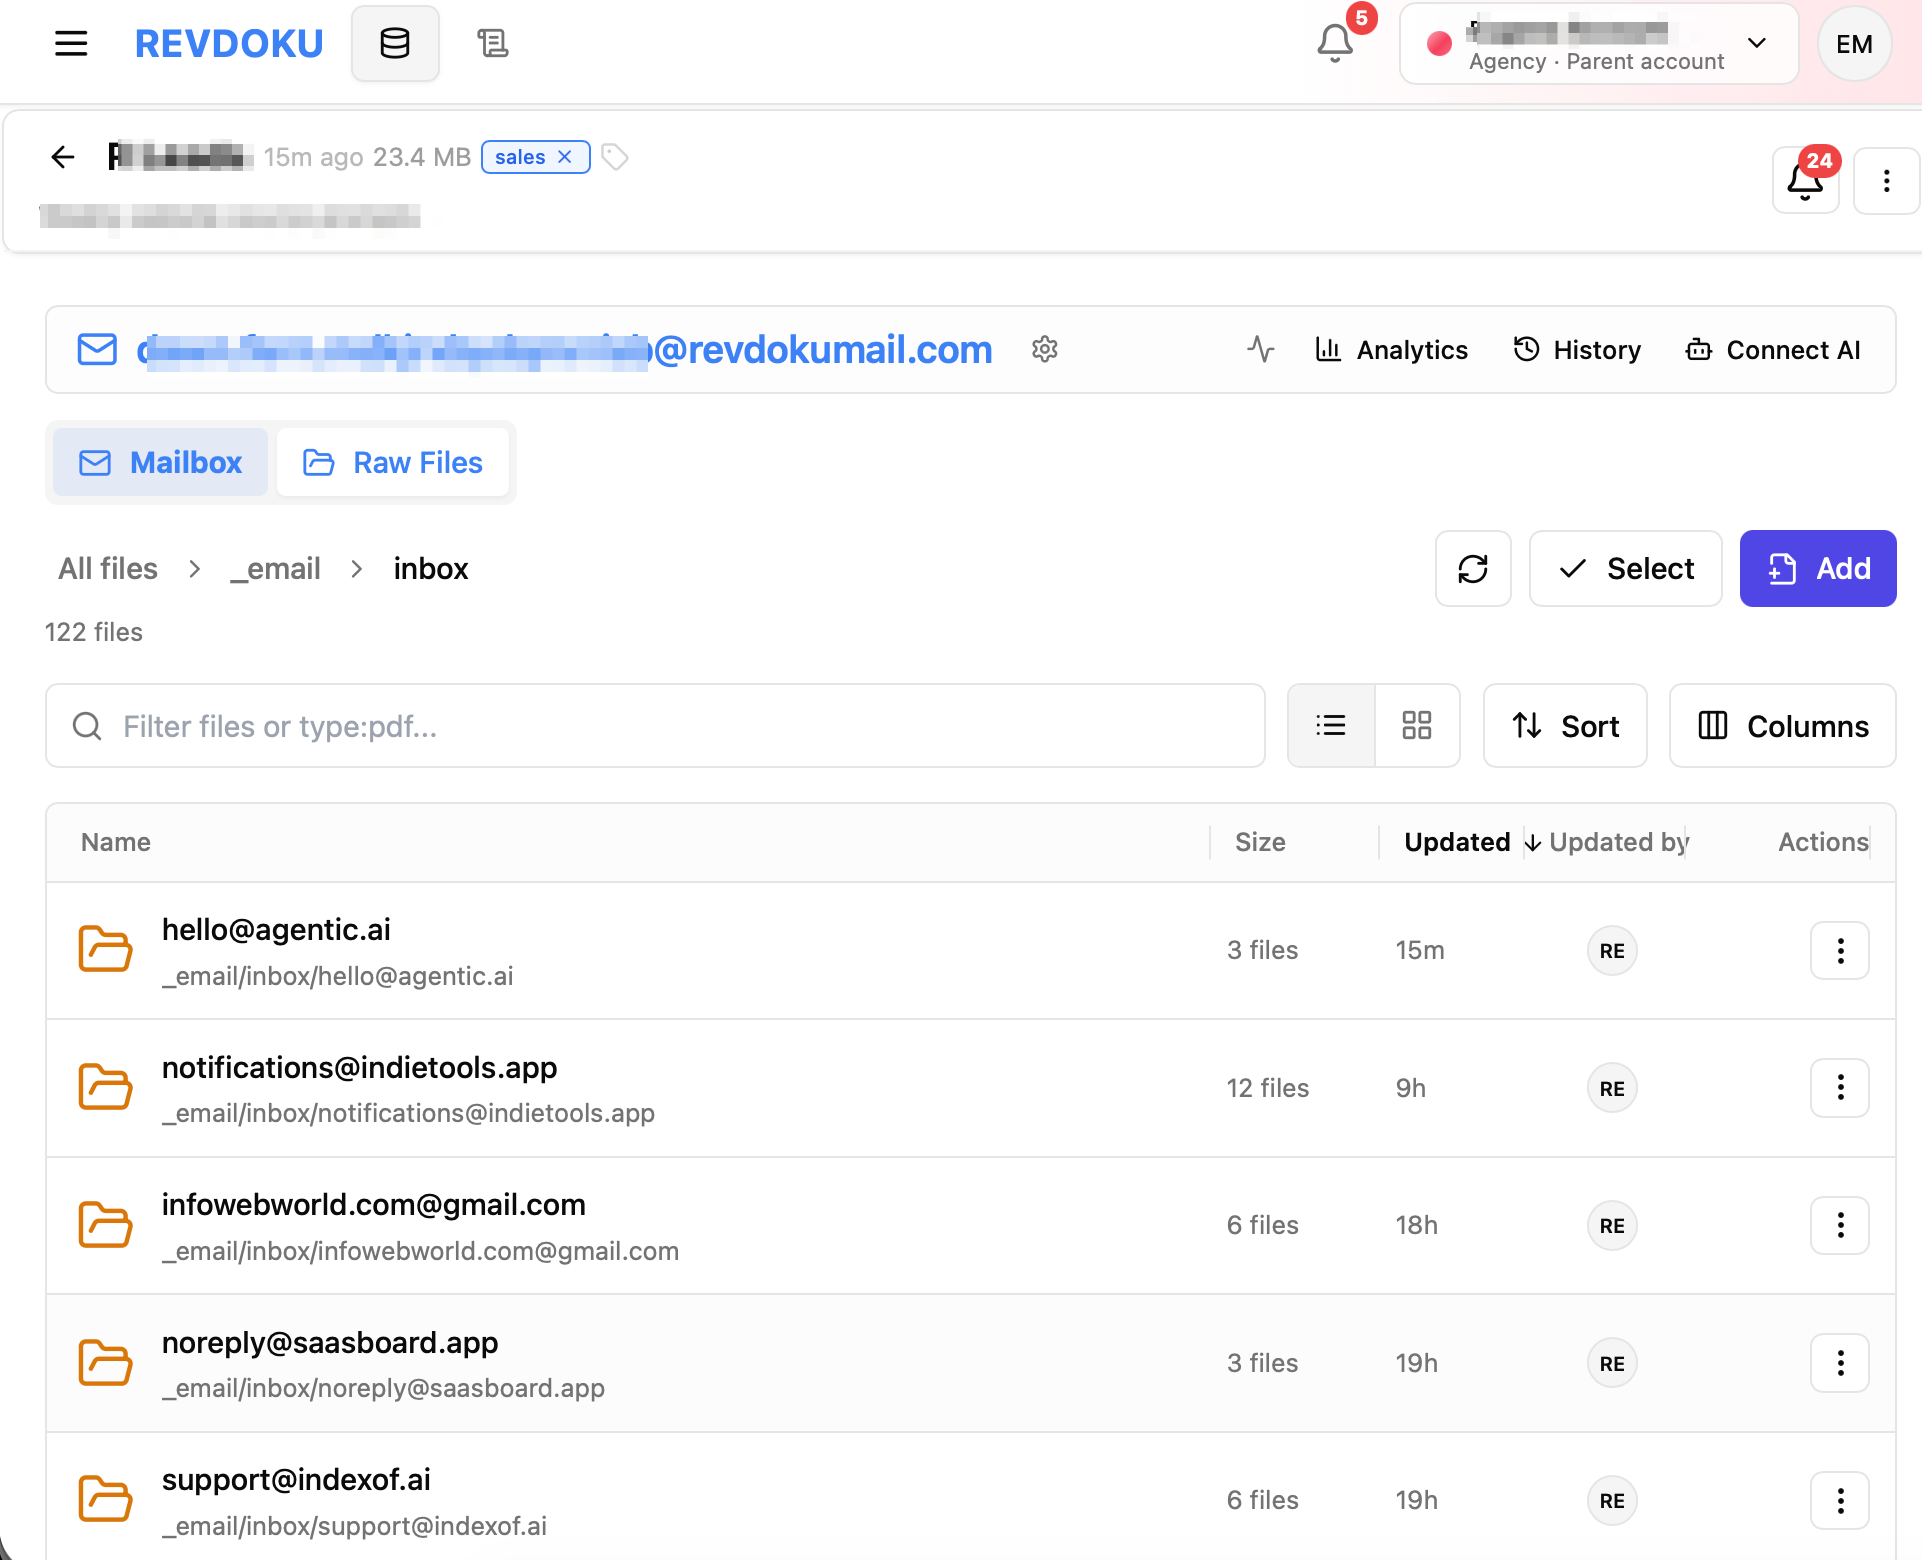Open actions menu for notifications@indietools.app
Screen dimensions: 1922x1560
1840,1088
